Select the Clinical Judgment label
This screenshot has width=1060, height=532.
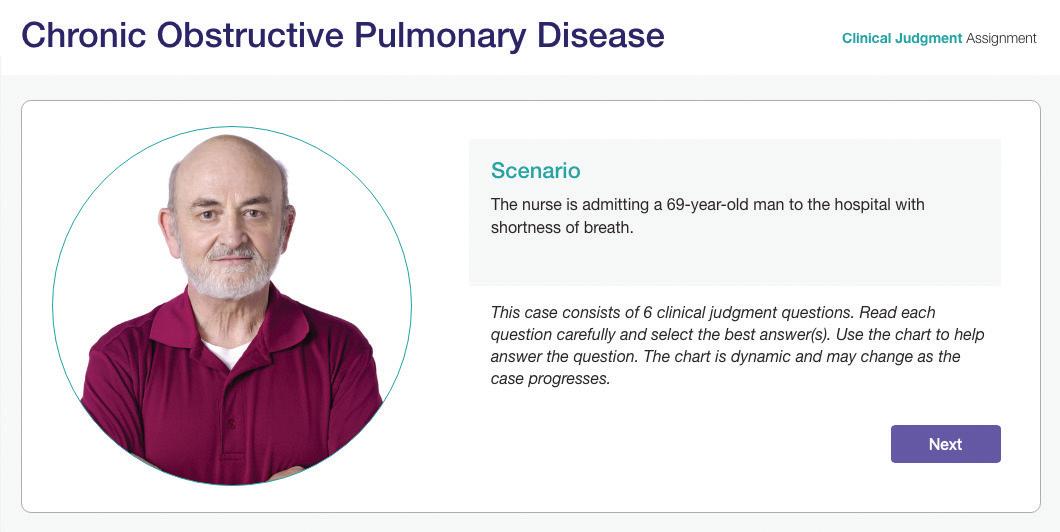901,38
